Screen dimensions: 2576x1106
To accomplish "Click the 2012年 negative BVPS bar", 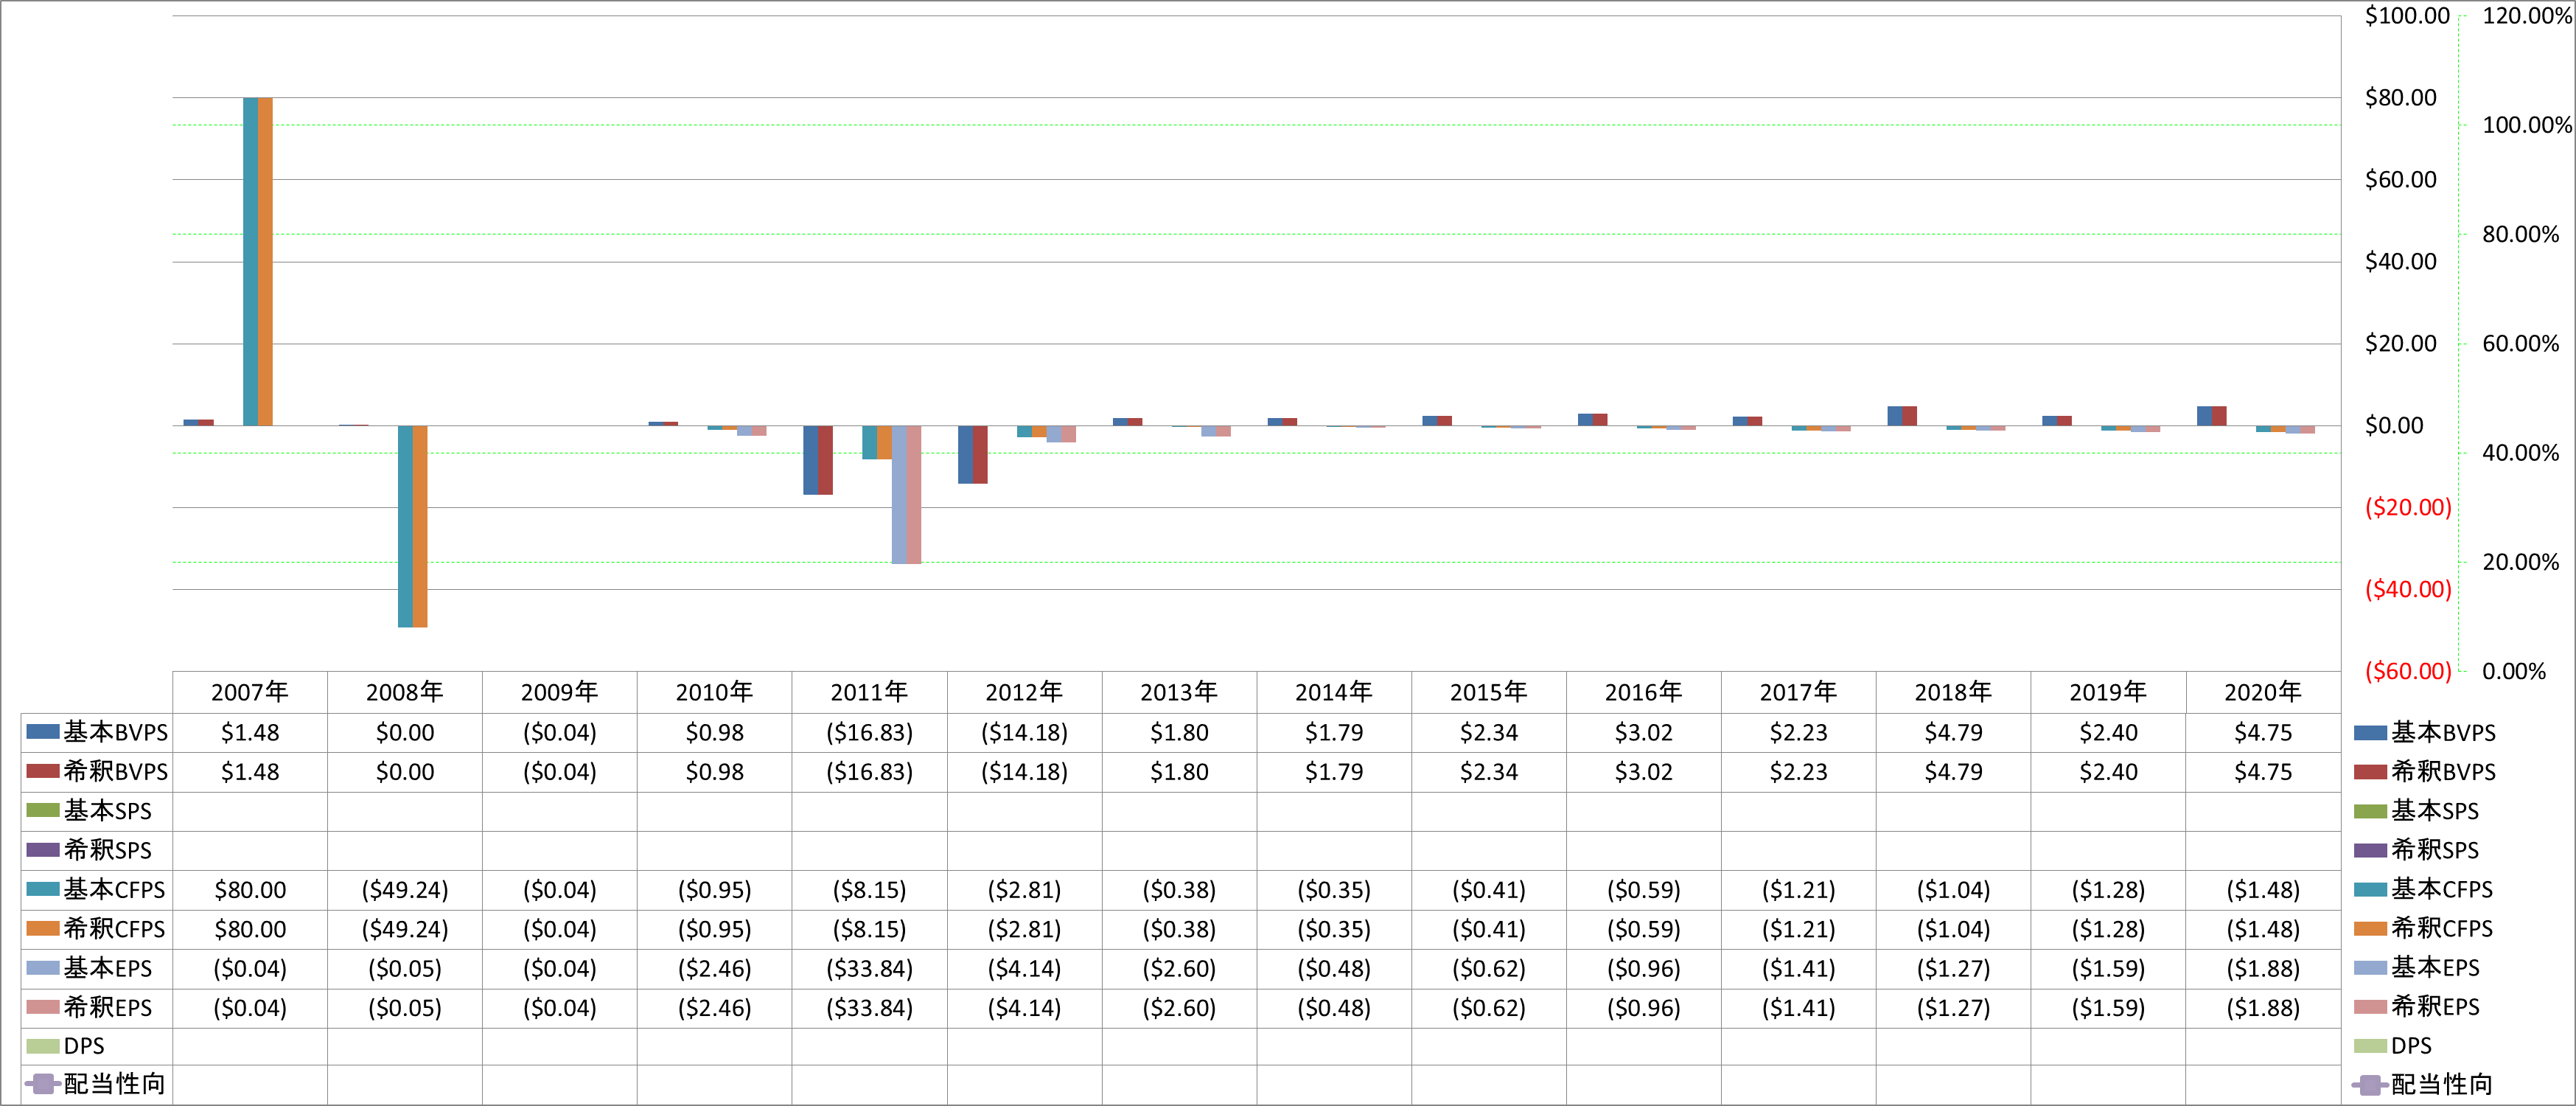I will point(973,455).
